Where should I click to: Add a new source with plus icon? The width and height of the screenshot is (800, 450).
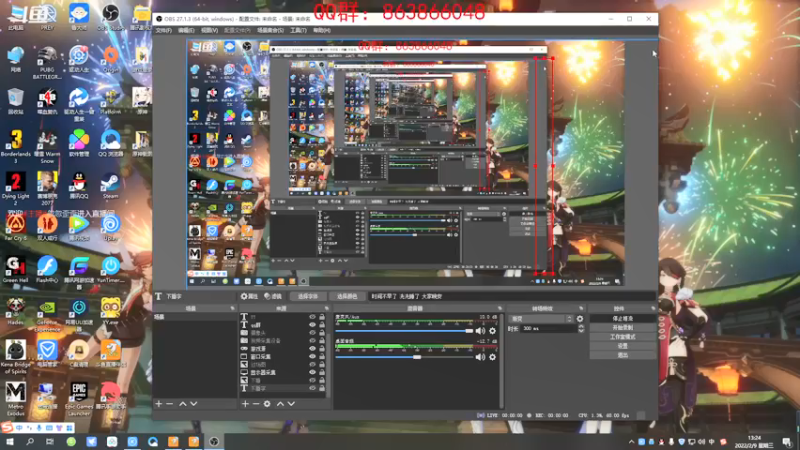click(245, 404)
